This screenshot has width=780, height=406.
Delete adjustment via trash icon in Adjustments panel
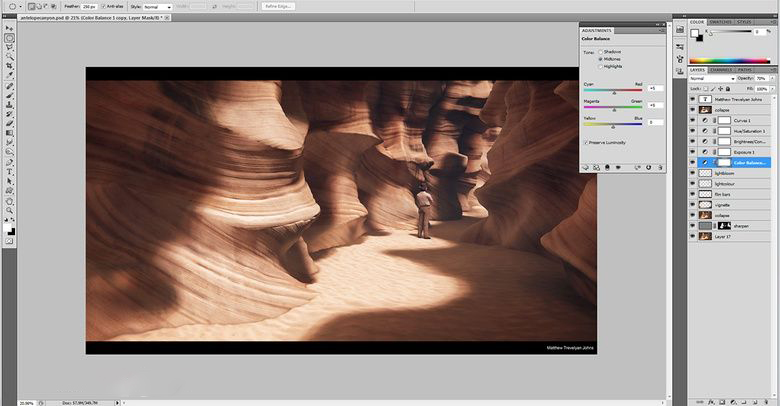(660, 168)
